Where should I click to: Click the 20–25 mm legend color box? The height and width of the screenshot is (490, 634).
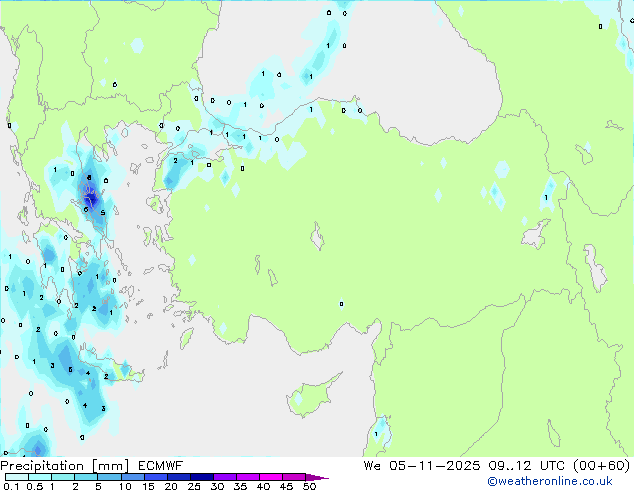click(x=179, y=477)
